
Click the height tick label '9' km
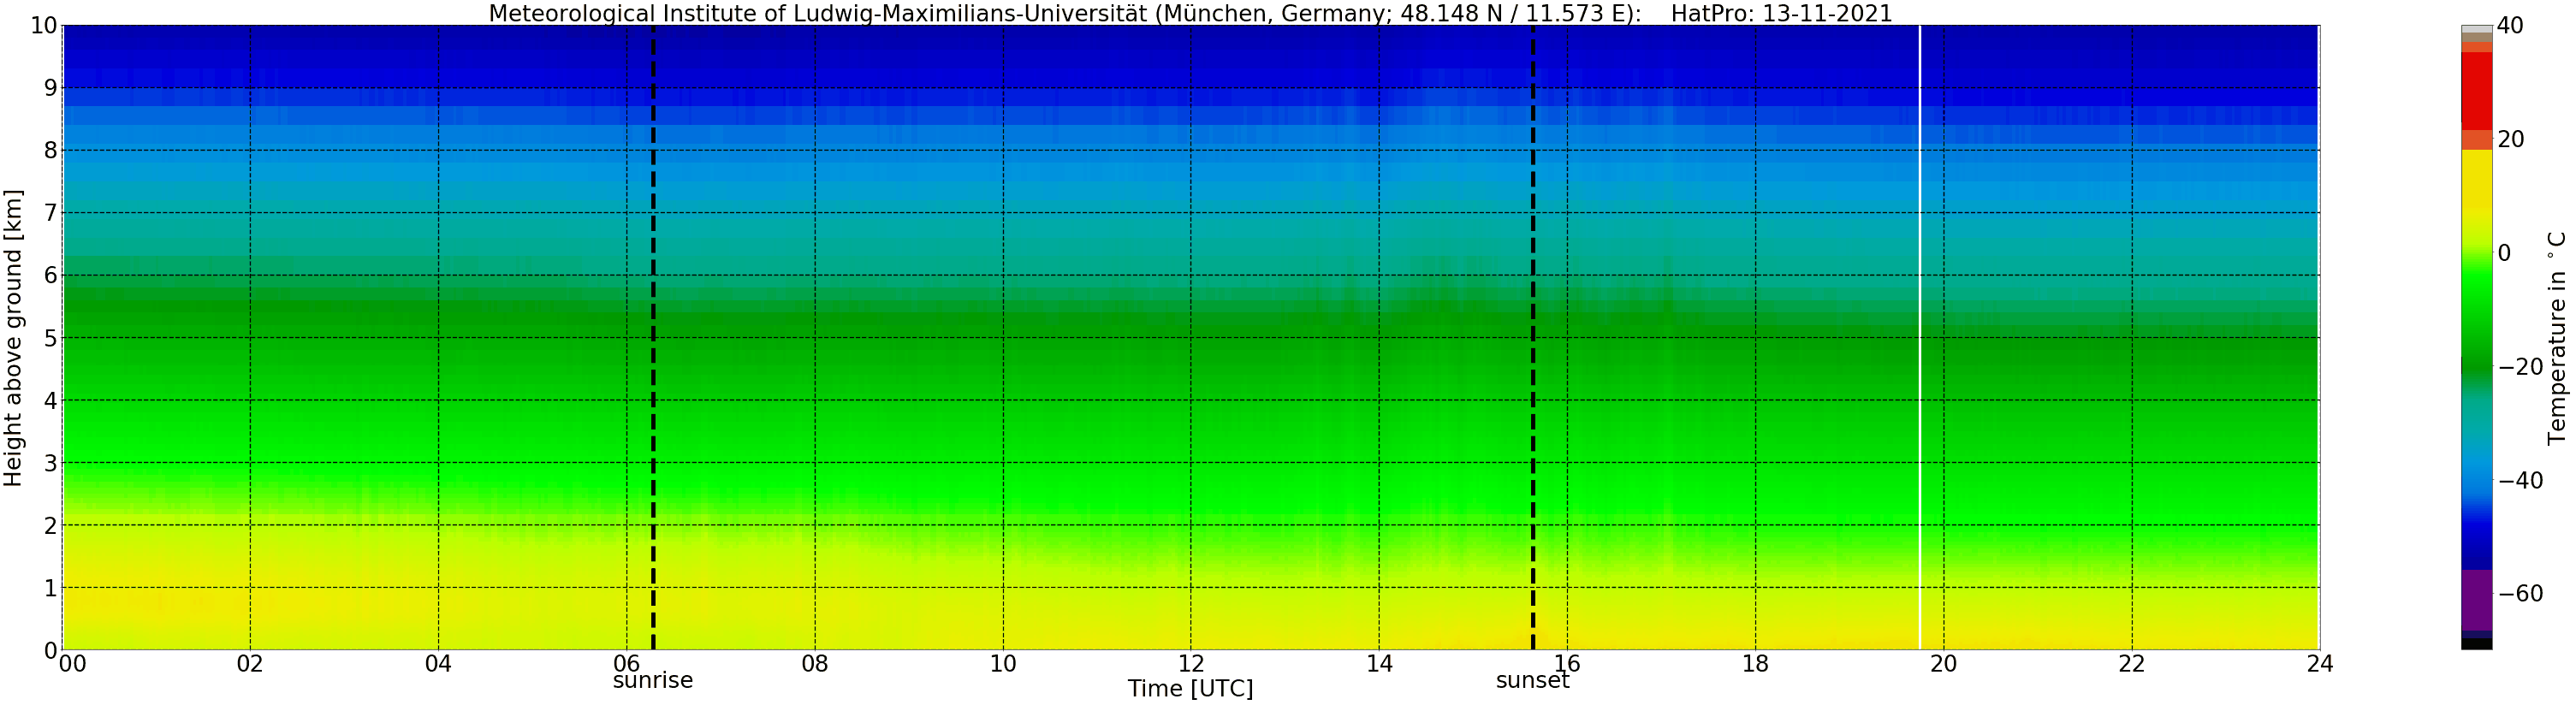pyautogui.click(x=50, y=88)
